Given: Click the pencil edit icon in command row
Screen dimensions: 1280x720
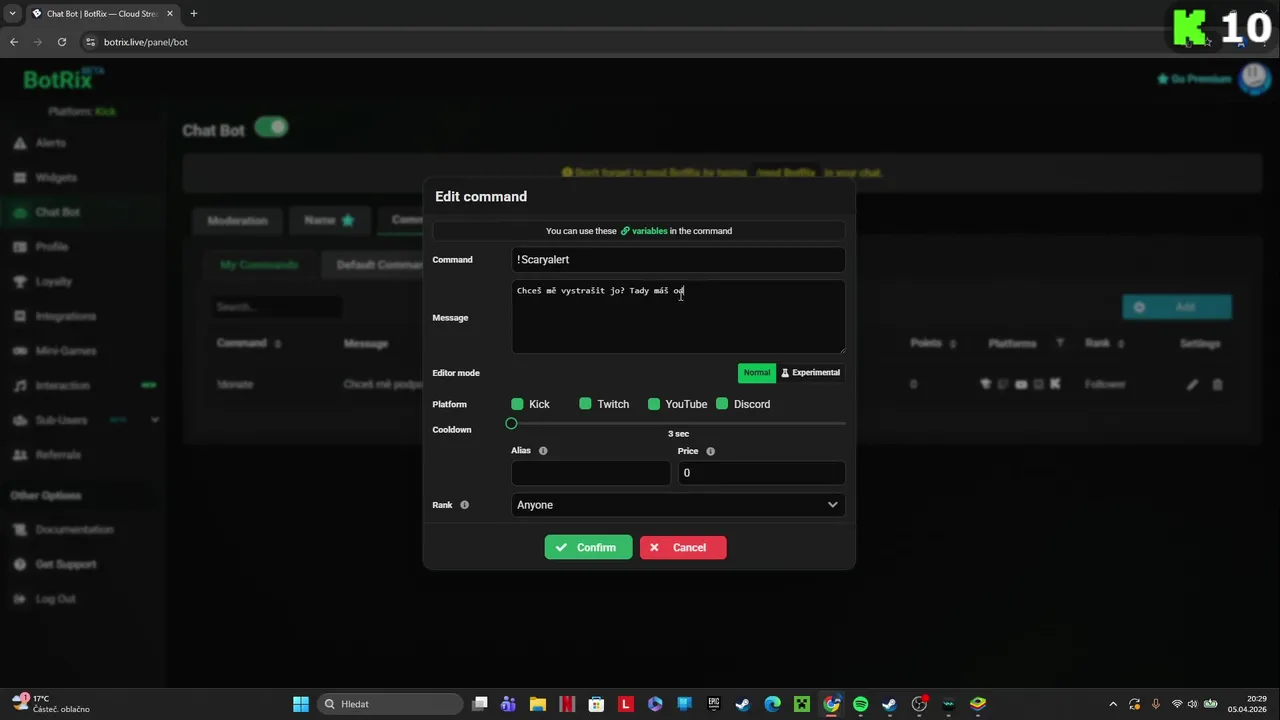Looking at the screenshot, I should (x=1192, y=384).
